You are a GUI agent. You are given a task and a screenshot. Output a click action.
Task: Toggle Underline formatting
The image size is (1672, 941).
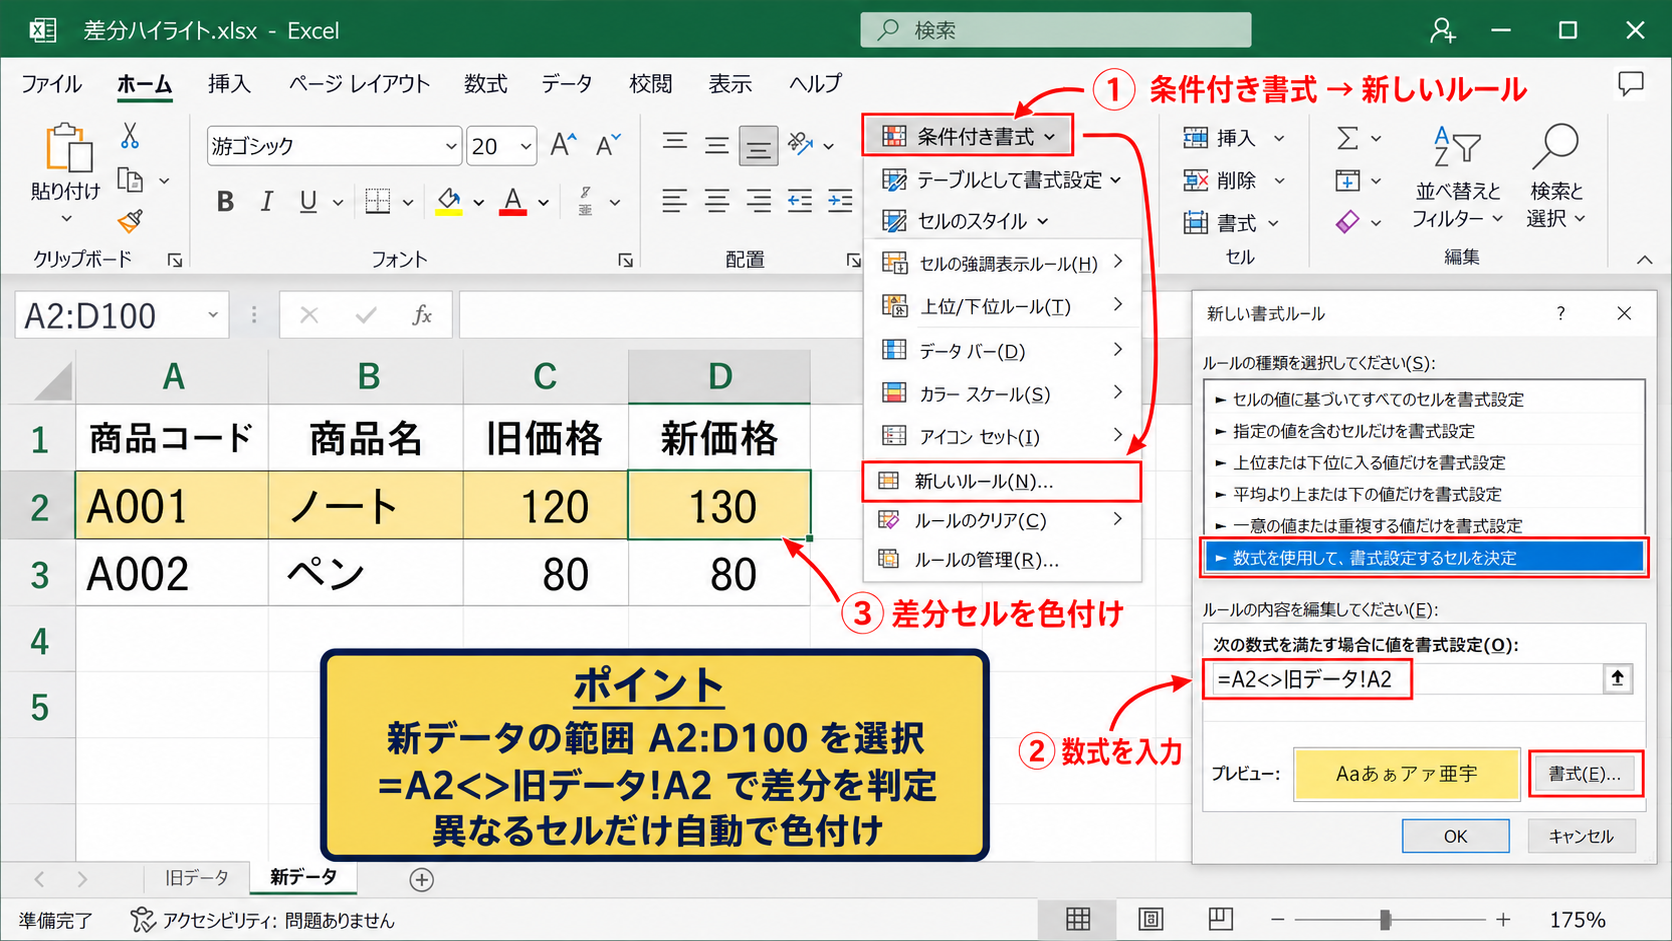[x=308, y=202]
